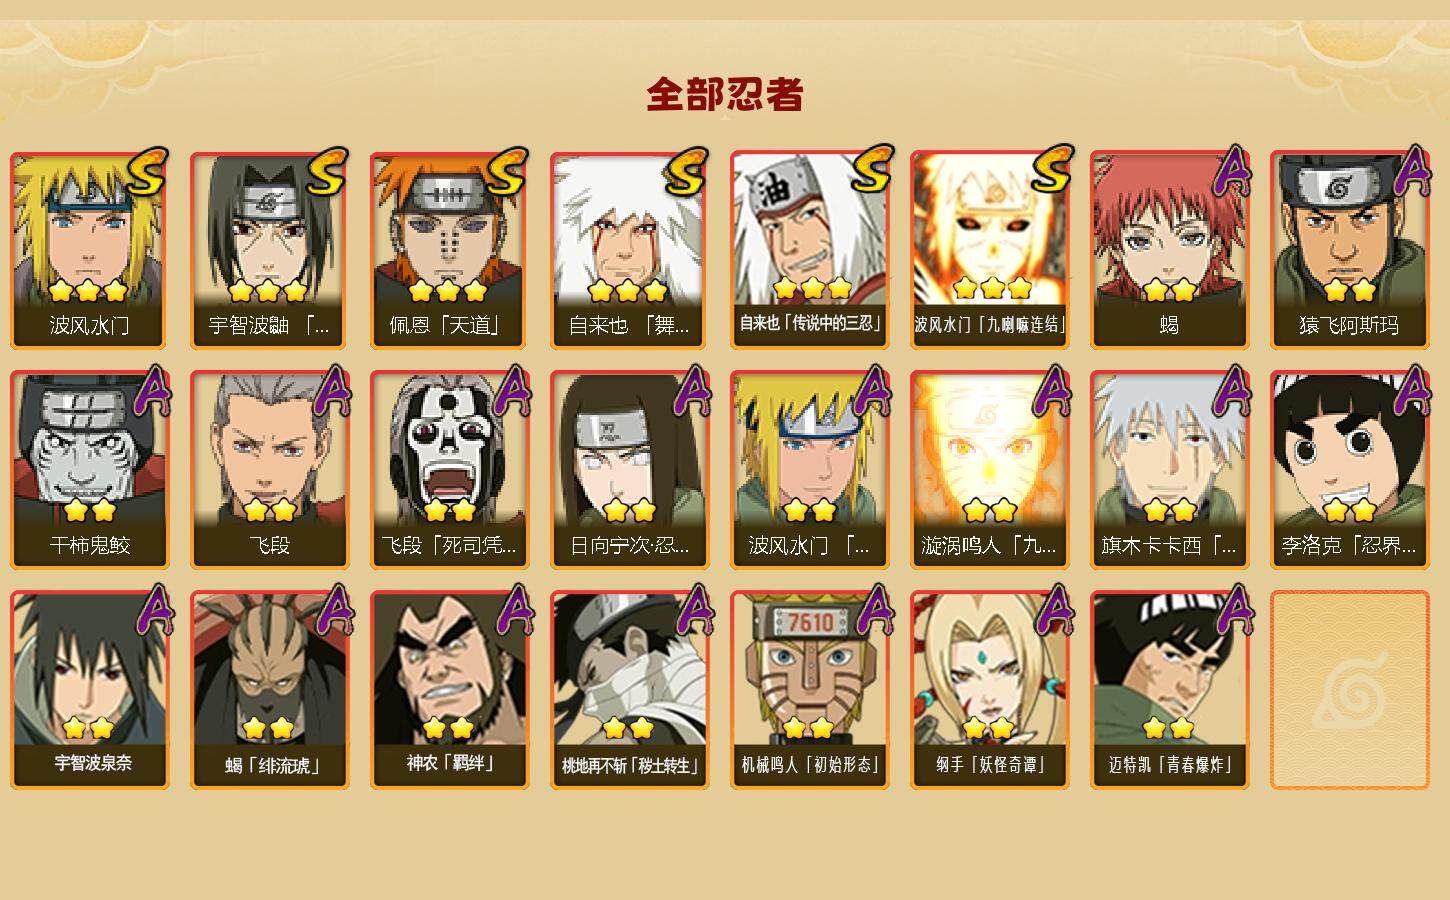
Task: Select the 纲手「妖怪奇谭」 ninja card
Action: coord(990,690)
